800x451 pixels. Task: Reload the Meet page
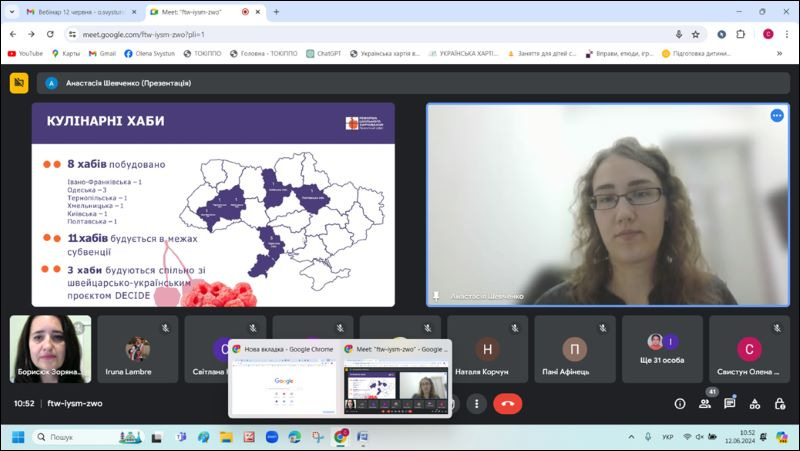[50, 34]
